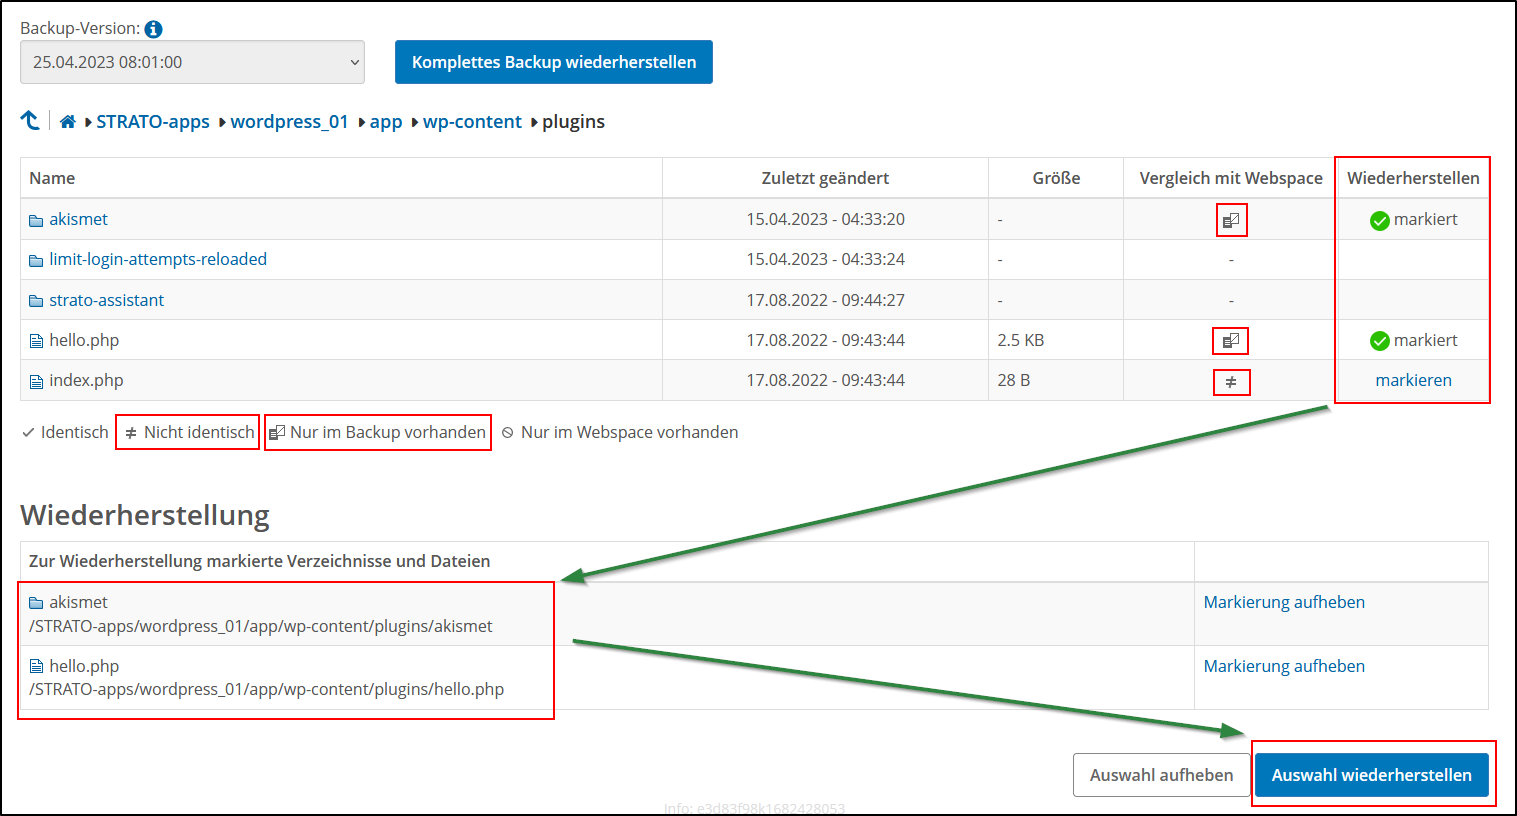Click 'Auswahl aufheben' to clear the selection

[x=1161, y=774]
